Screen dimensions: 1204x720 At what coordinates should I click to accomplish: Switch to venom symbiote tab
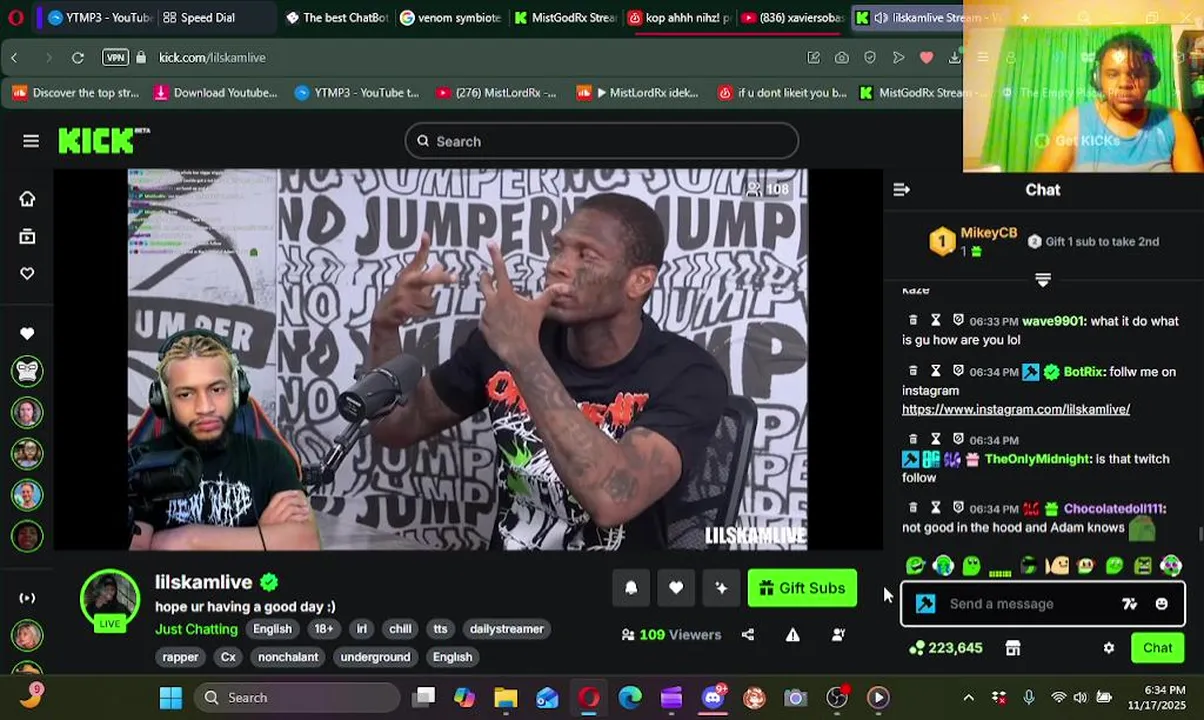451,17
